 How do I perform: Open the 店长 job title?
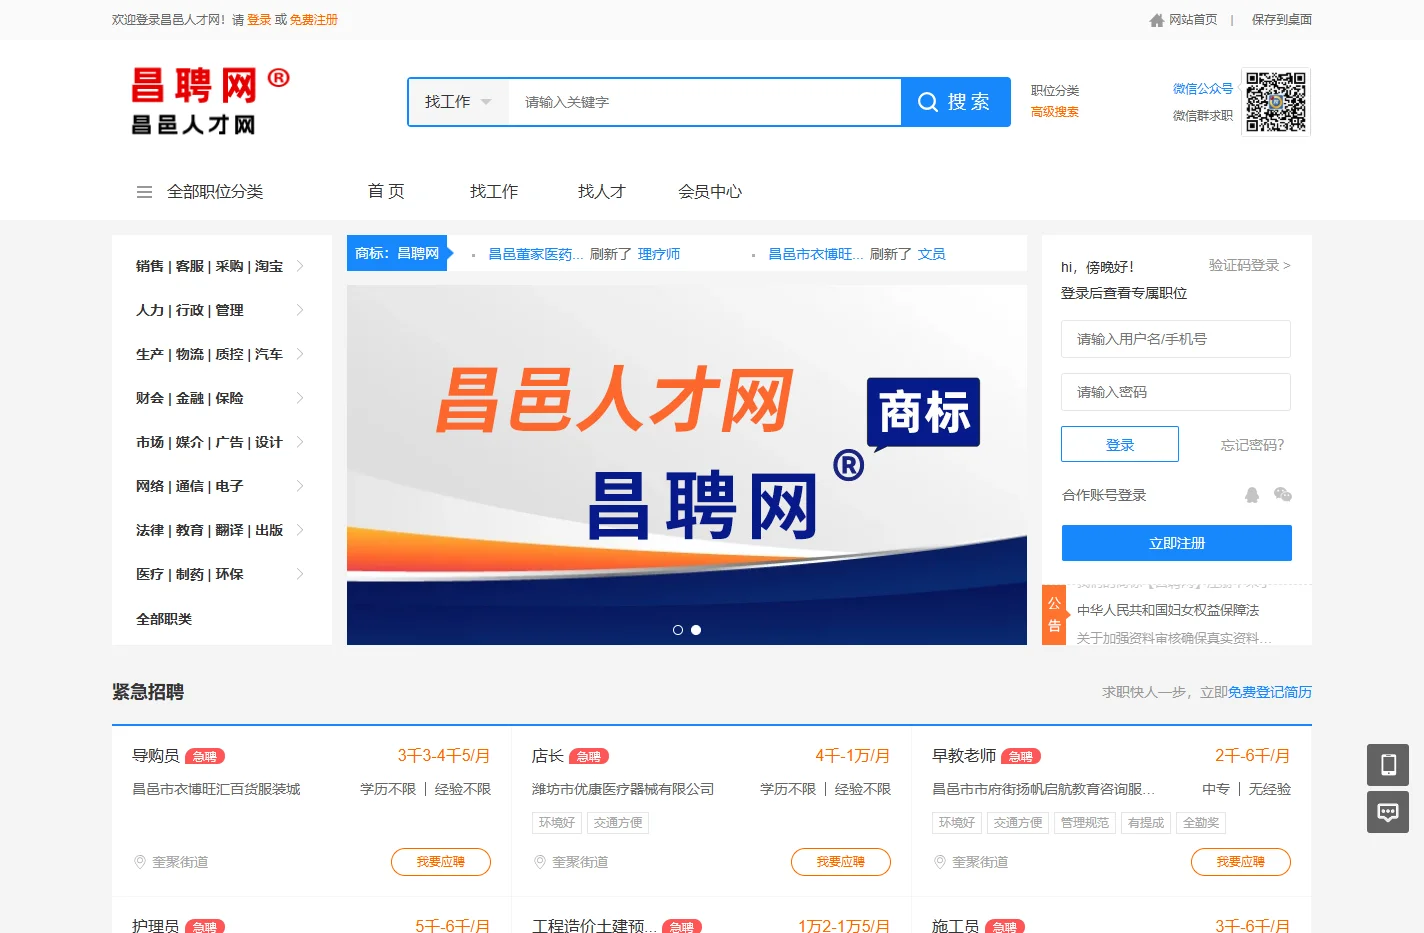[x=548, y=756]
